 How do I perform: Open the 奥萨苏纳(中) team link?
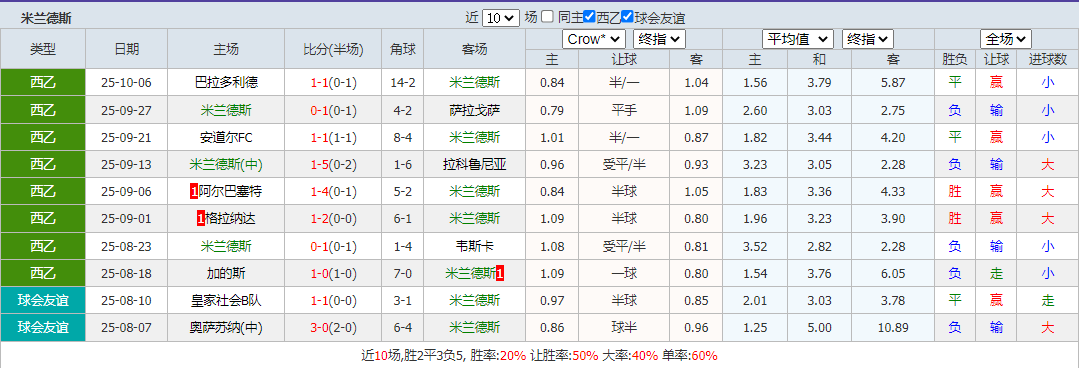(x=226, y=328)
